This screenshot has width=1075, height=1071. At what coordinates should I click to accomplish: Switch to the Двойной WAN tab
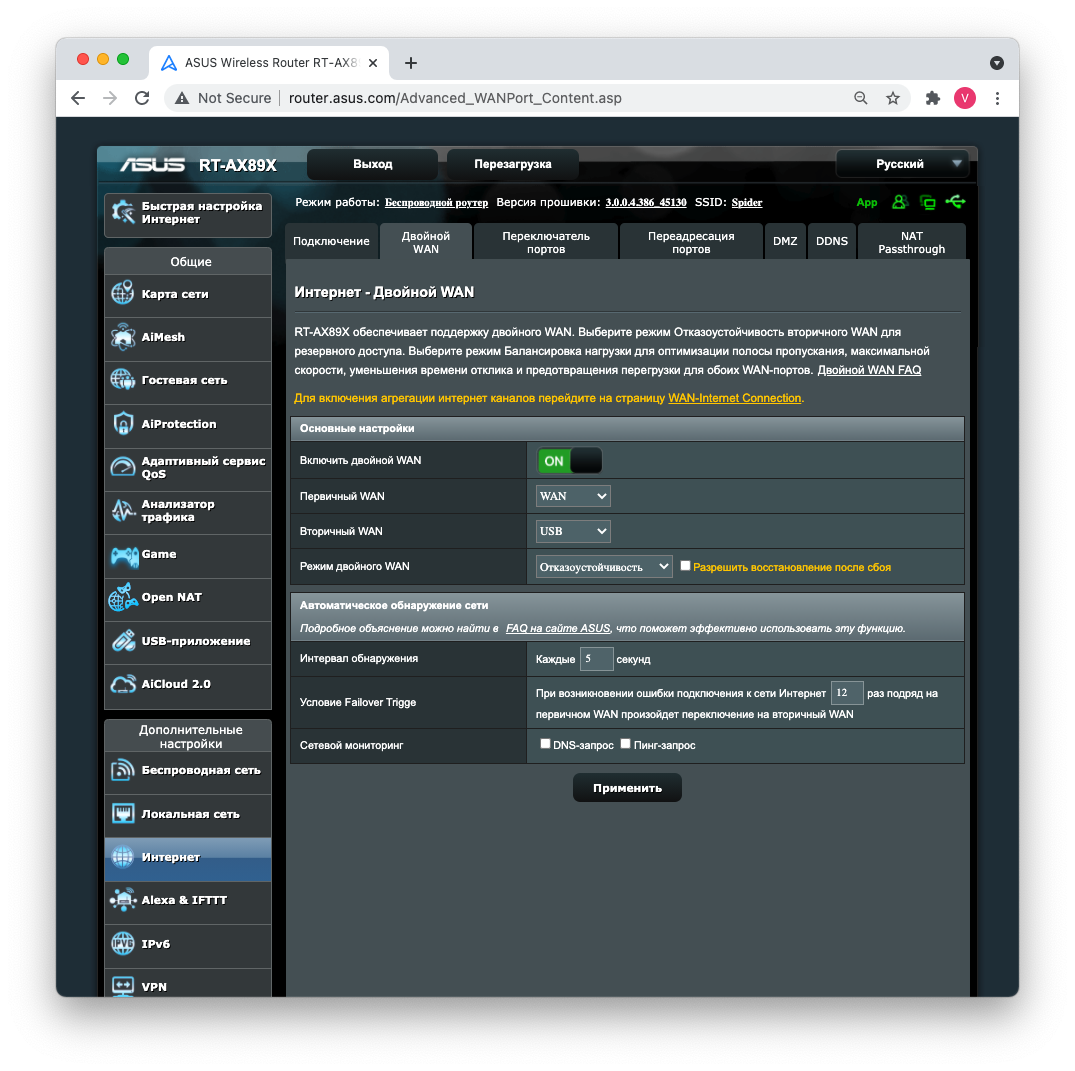[426, 242]
